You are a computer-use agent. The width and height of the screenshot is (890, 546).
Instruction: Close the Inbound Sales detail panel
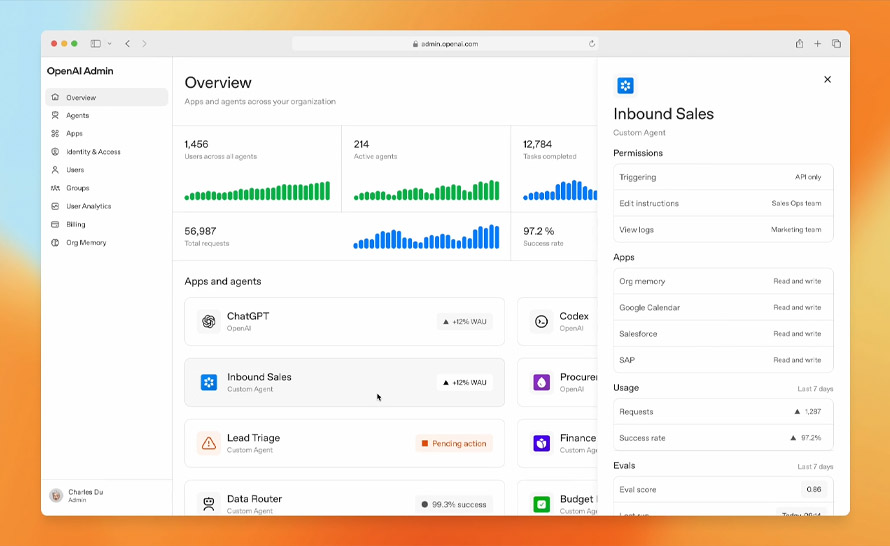[827, 80]
